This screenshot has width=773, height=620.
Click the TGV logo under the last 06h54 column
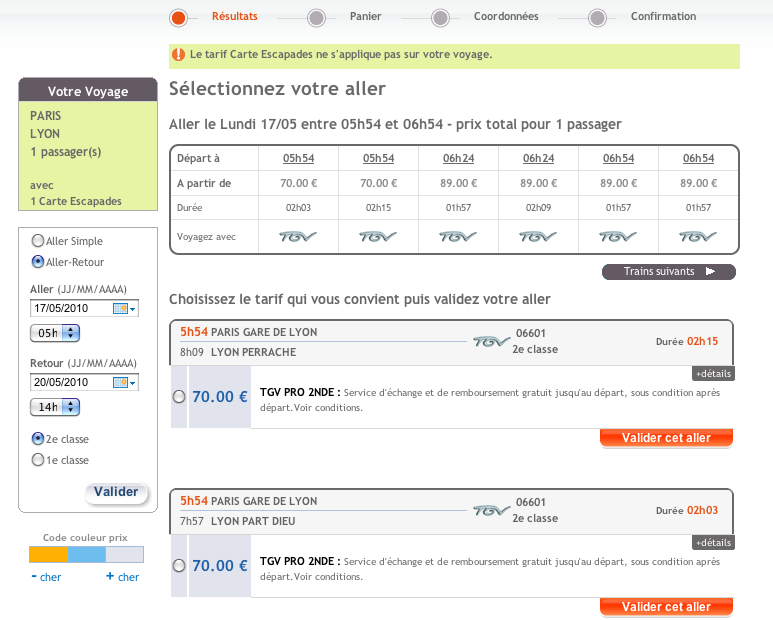click(698, 237)
